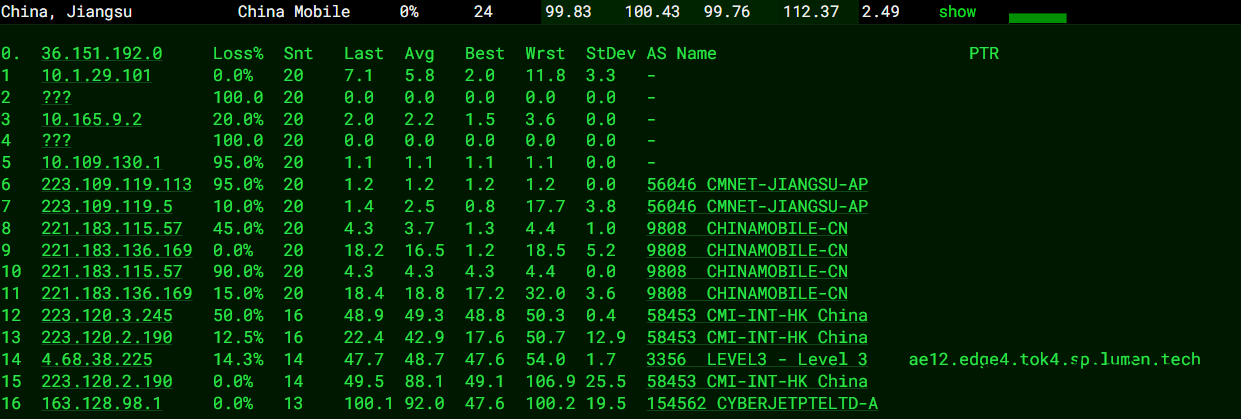The image size is (1241, 419).
Task: Click the IP 223.109.119.113
Action: (x=117, y=185)
